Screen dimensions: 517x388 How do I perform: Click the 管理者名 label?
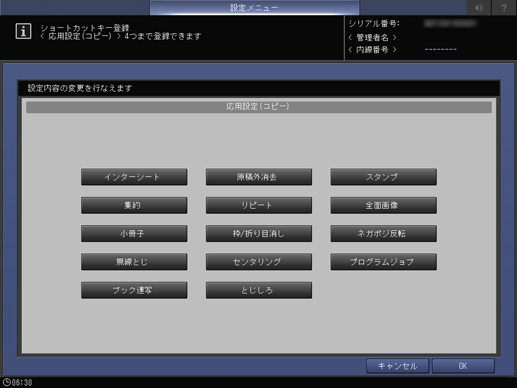pyautogui.click(x=372, y=37)
